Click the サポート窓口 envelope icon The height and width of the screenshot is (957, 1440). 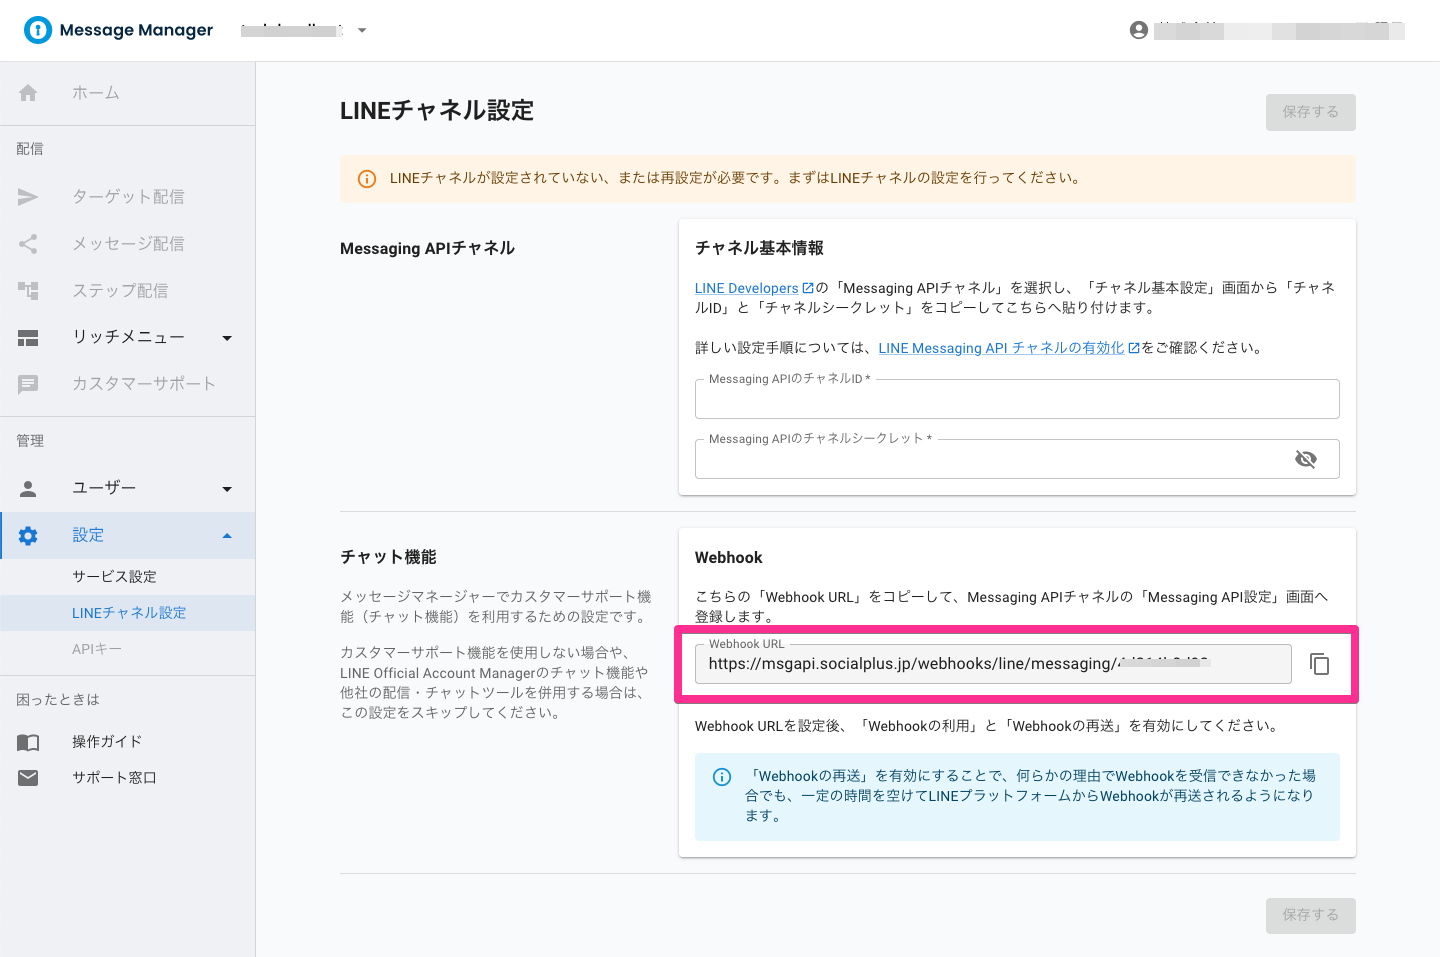click(x=28, y=778)
